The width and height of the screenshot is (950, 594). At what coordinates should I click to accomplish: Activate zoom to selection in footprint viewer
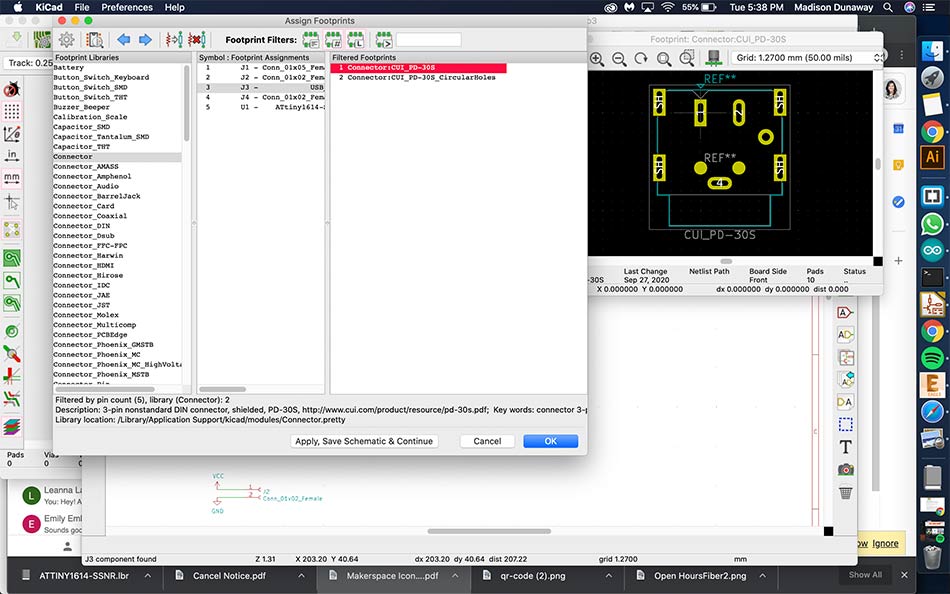point(686,59)
